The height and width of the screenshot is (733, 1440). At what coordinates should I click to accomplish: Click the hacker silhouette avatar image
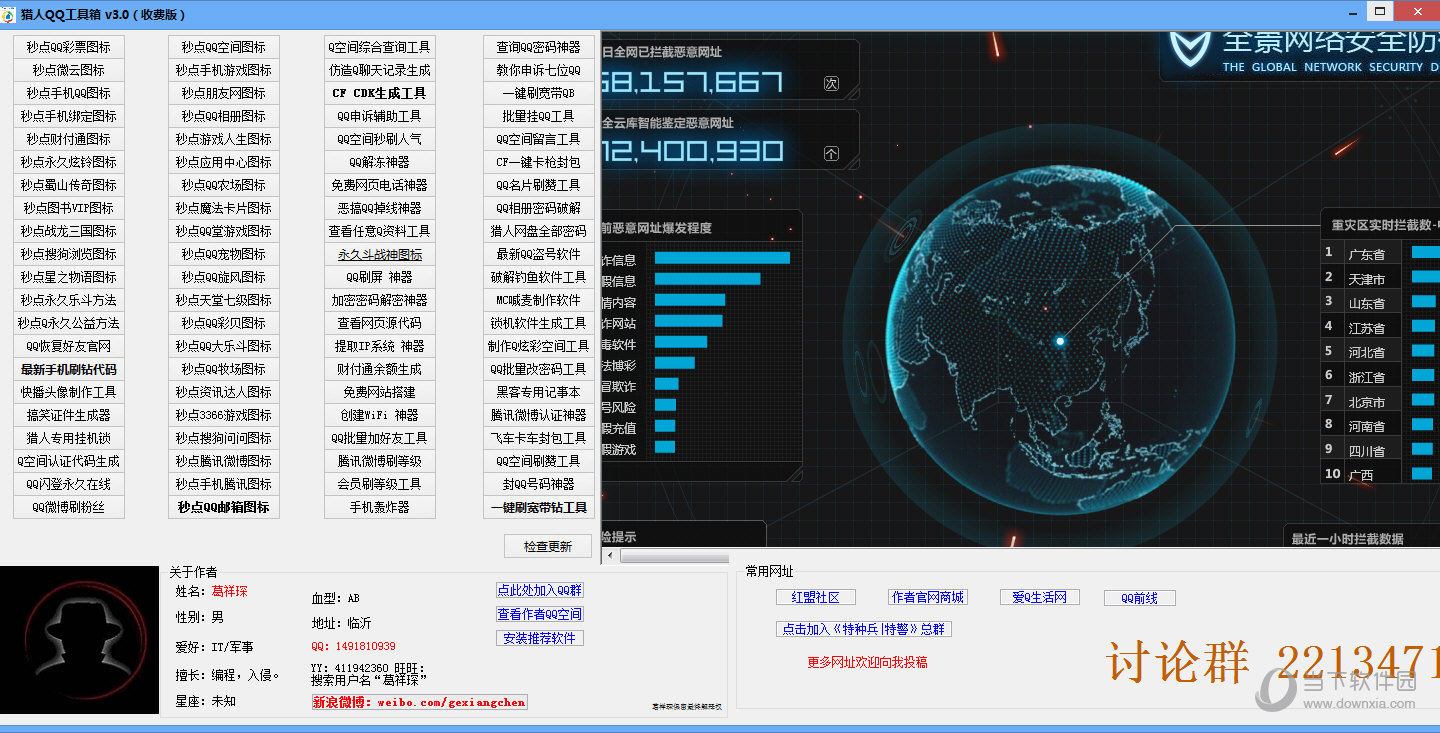[80, 639]
